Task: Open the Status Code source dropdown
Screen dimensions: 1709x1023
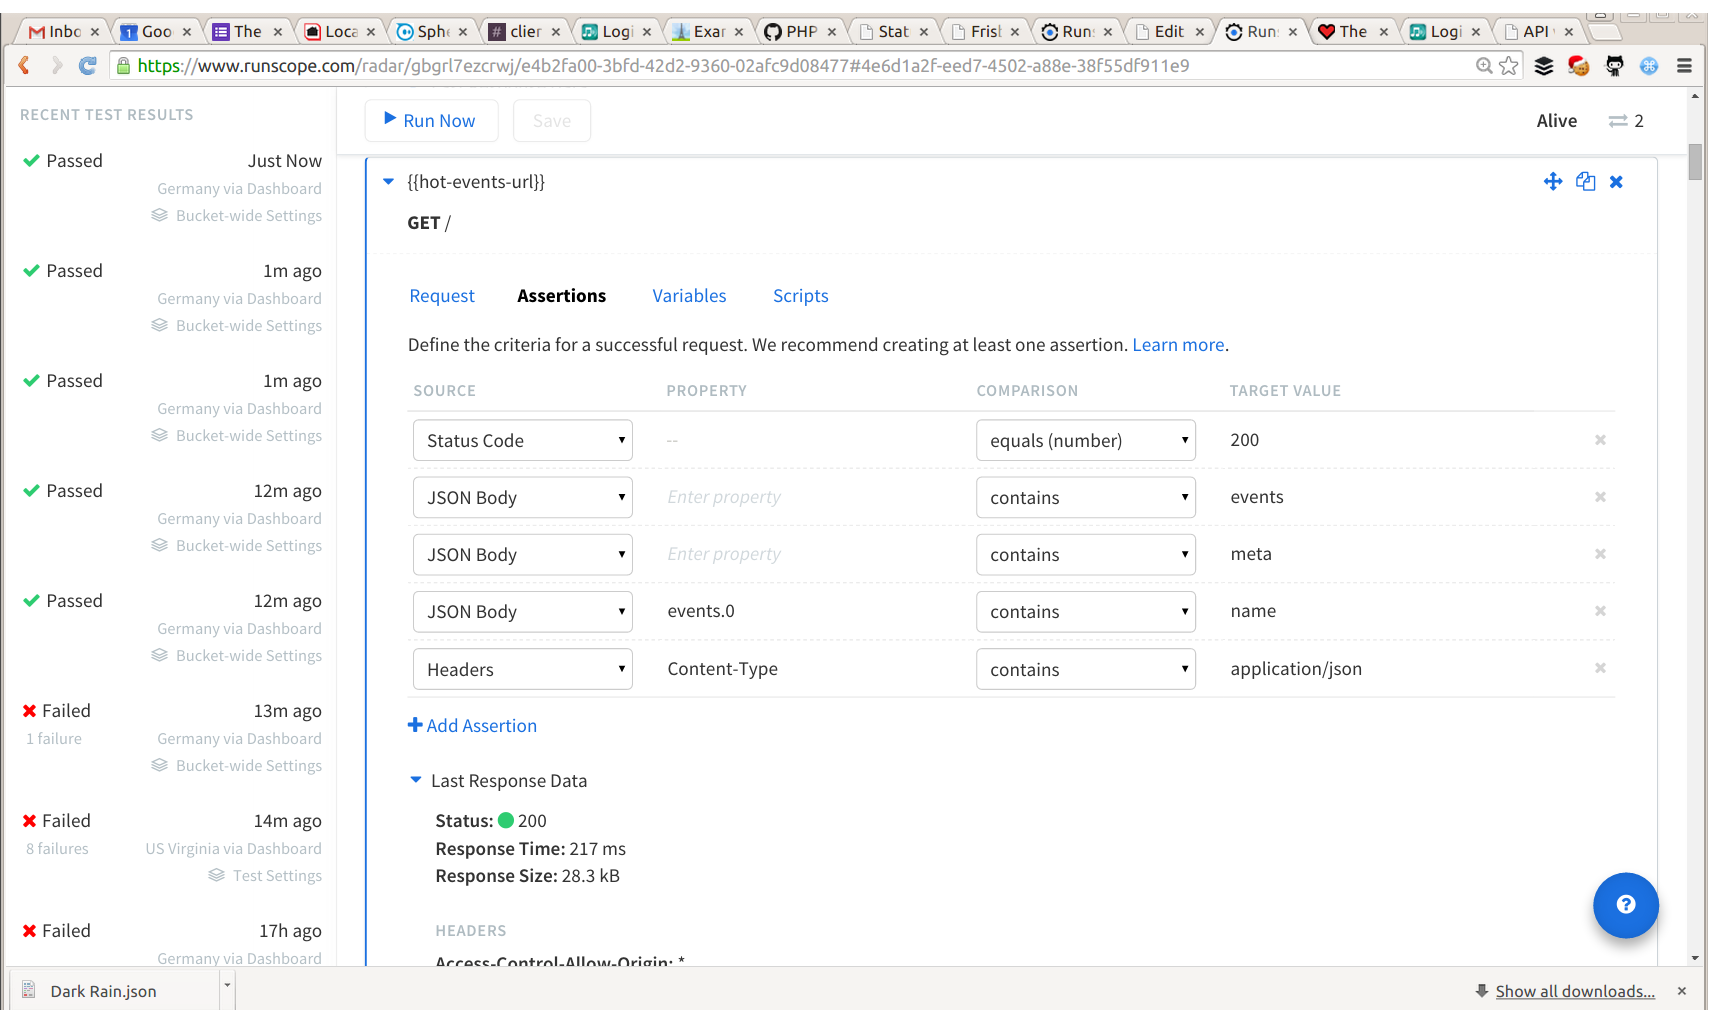Action: pyautogui.click(x=523, y=440)
